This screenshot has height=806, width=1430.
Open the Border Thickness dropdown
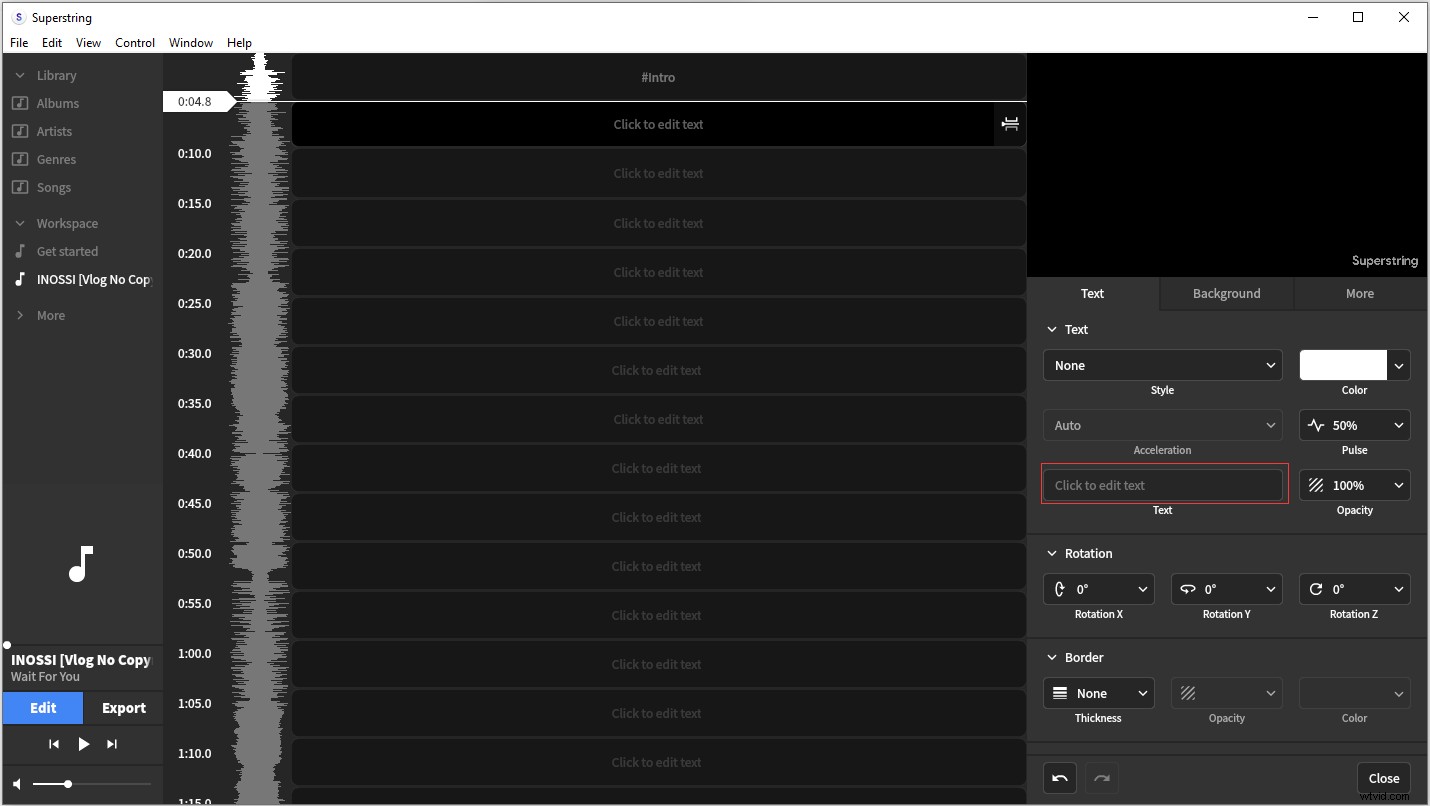point(1098,693)
